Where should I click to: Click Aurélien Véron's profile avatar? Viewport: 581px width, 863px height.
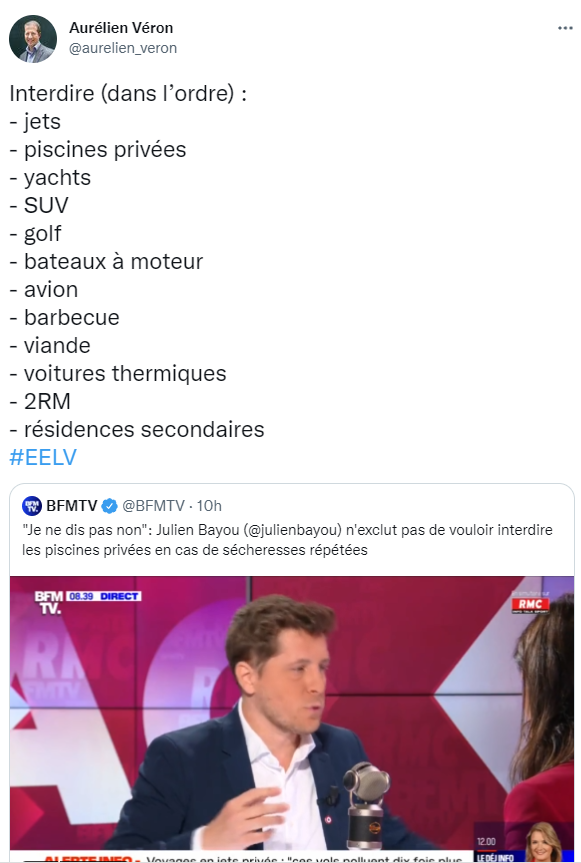tap(33, 39)
